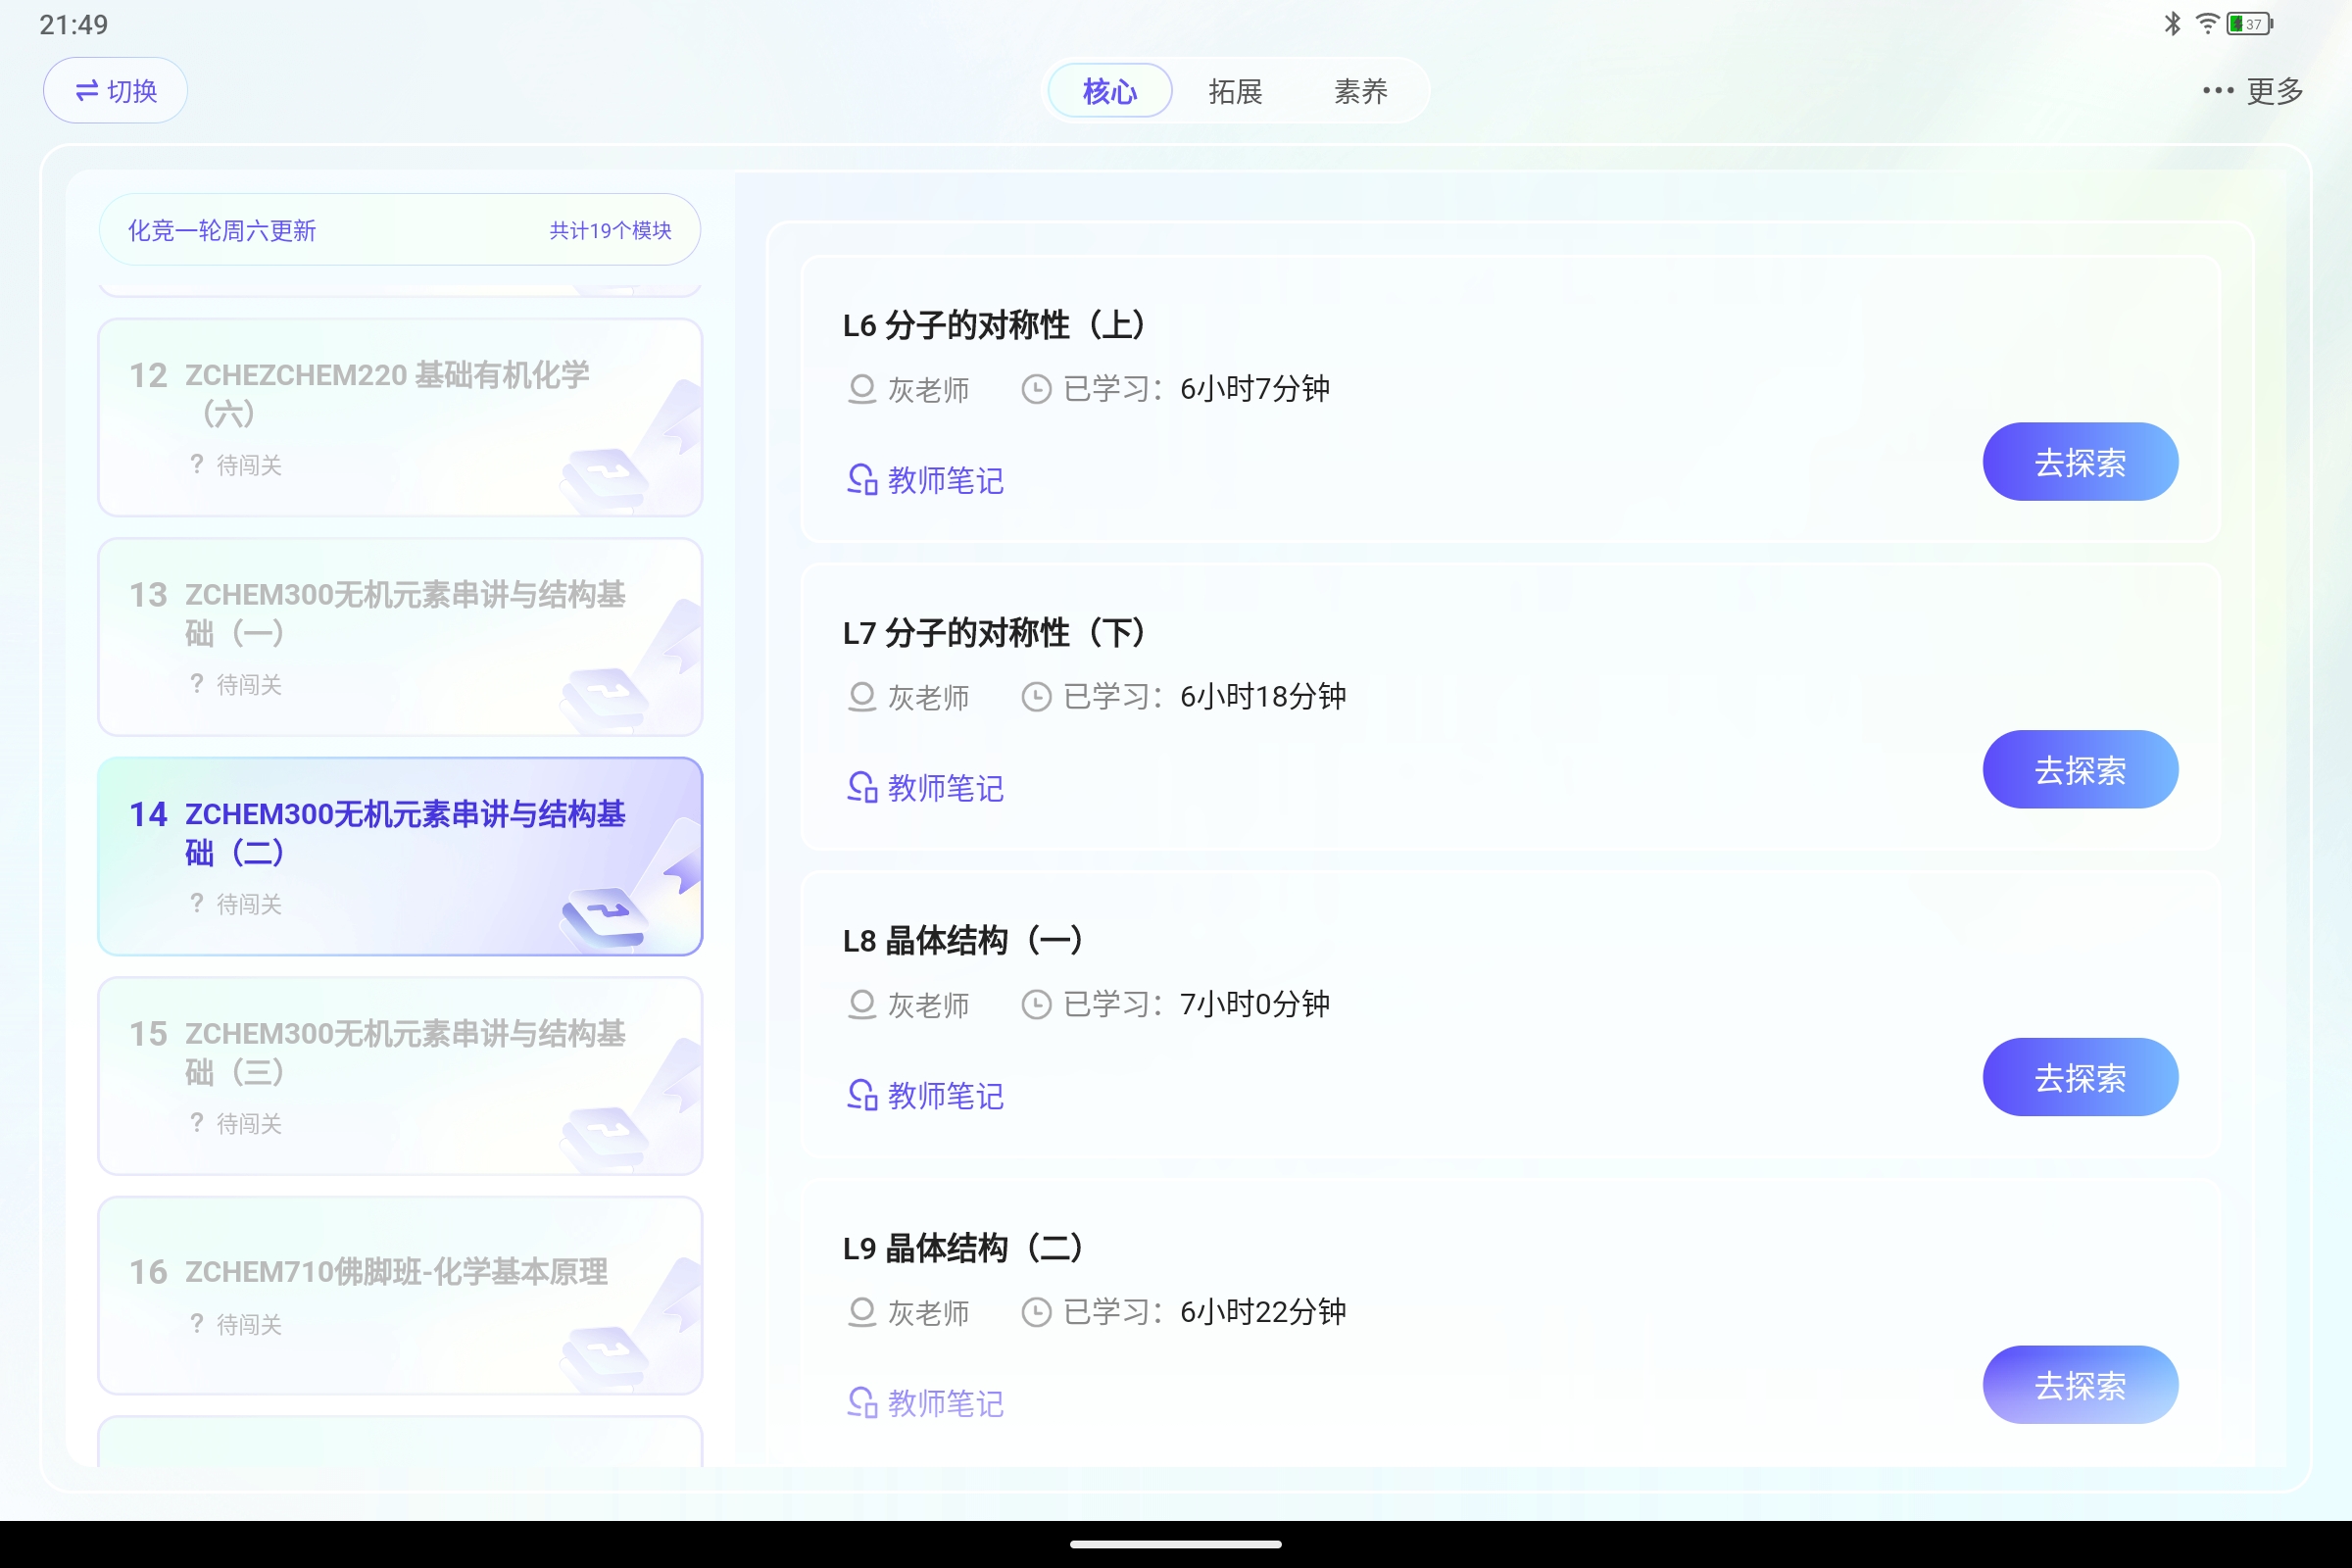Click 待闯关 status under module 16
This screenshot has width=2352, height=1568.
236,1324
